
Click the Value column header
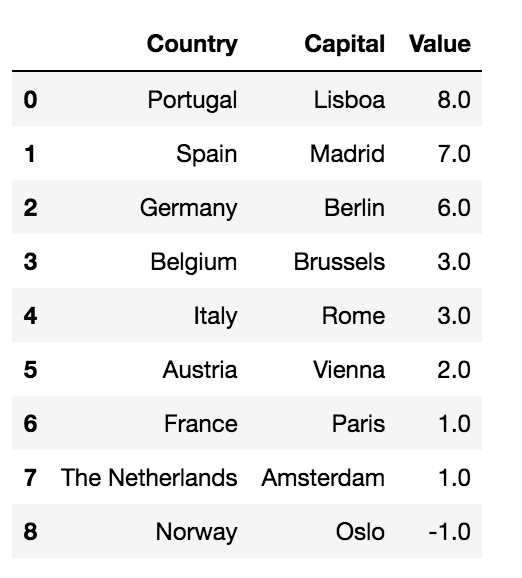tap(440, 44)
